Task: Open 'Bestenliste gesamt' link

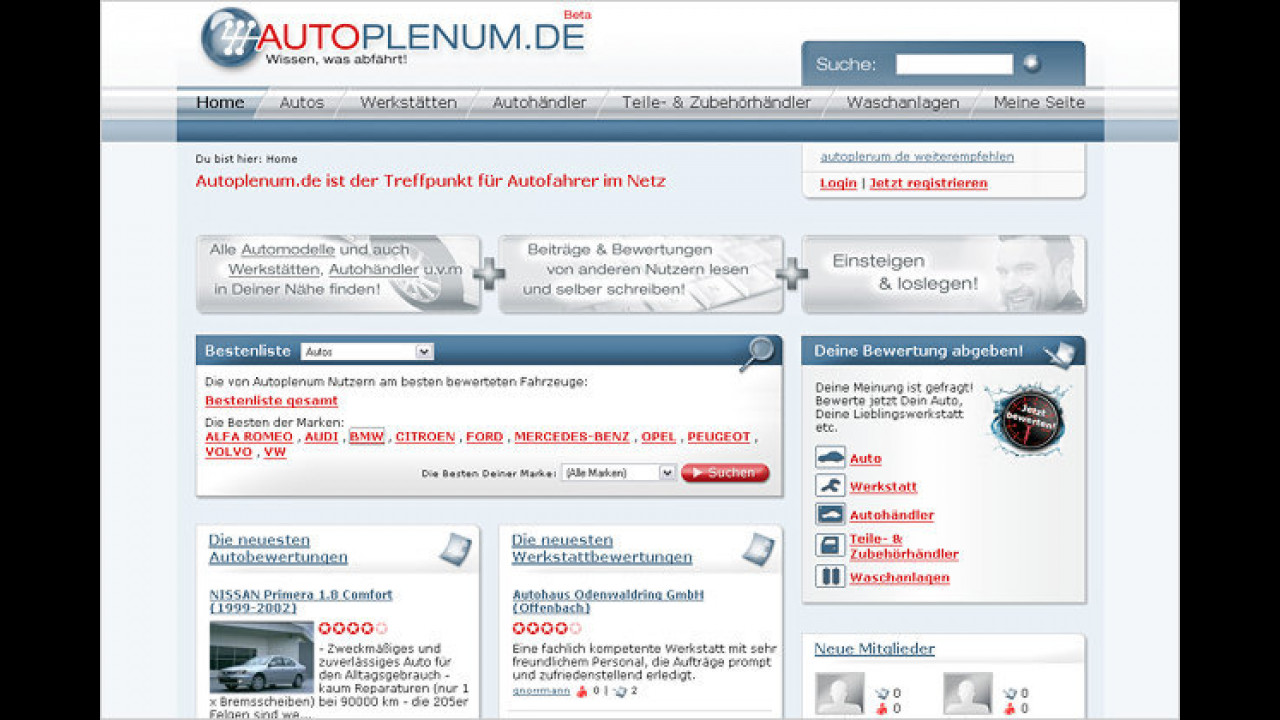Action: coord(270,401)
